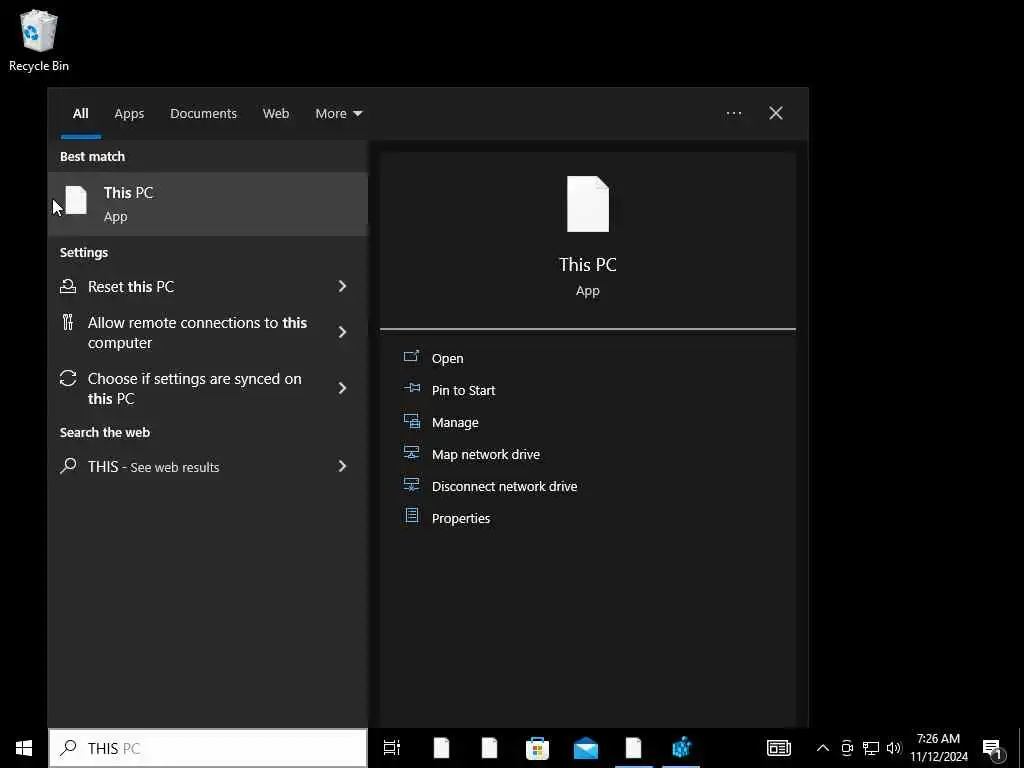Viewport: 1024px width, 768px height.
Task: Open Task View from the taskbar
Action: [392, 748]
